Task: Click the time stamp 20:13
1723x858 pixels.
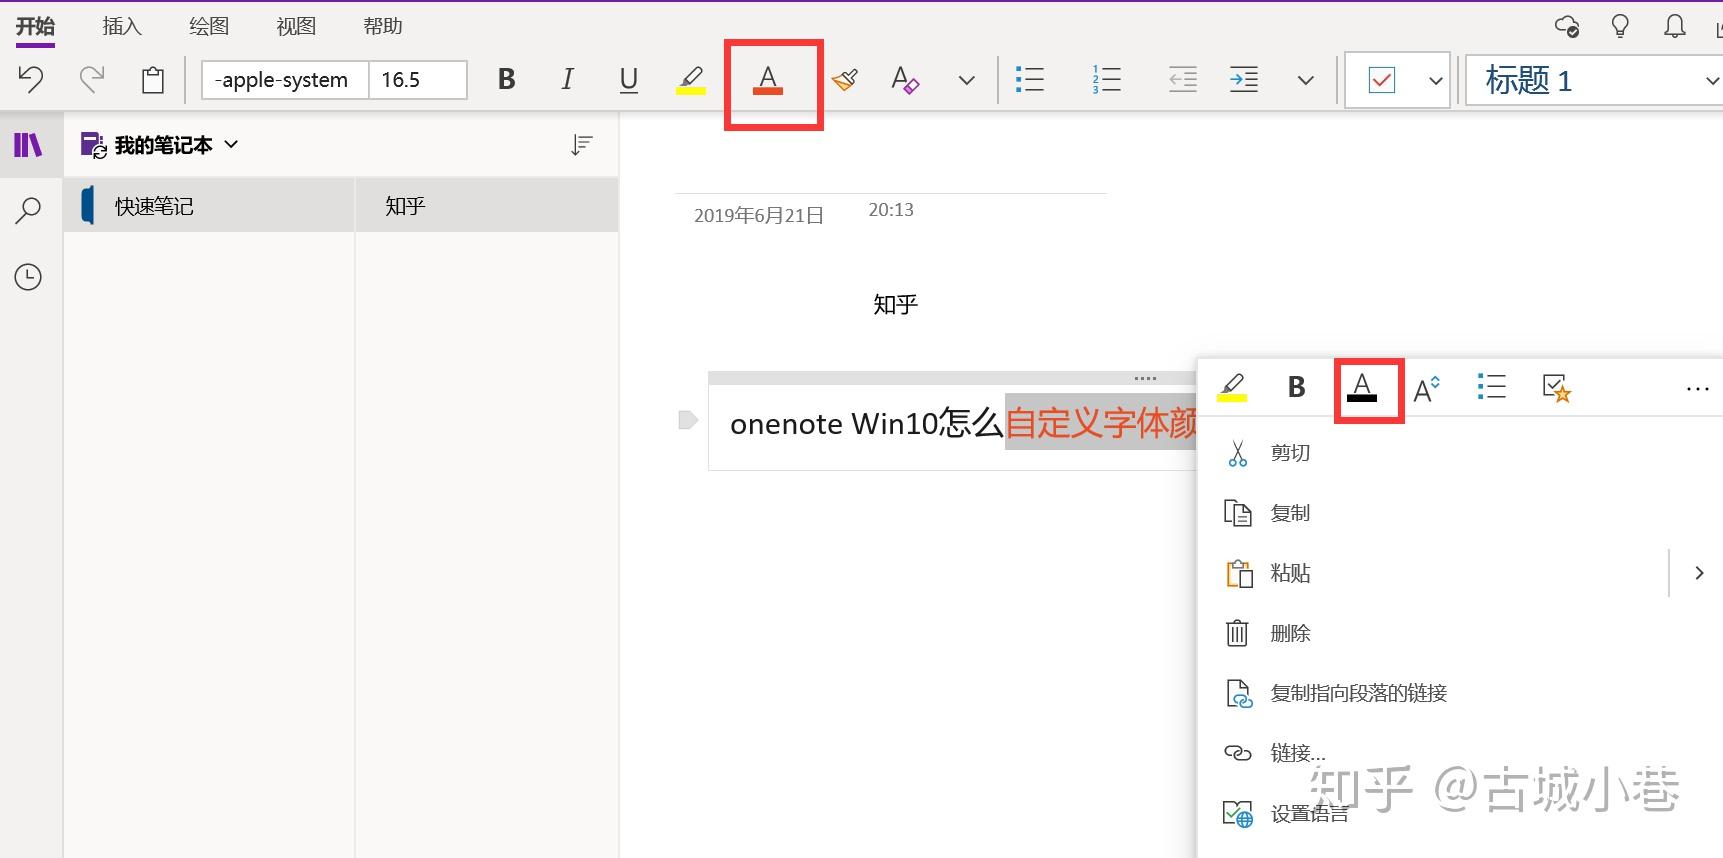Action: tap(891, 210)
